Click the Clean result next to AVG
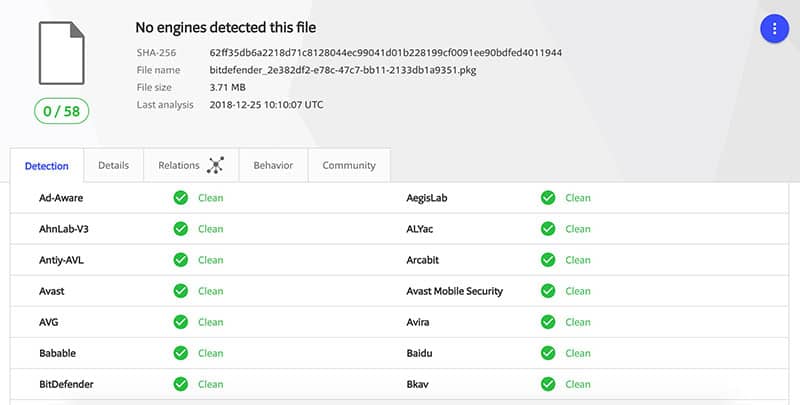Image resolution: width=800 pixels, height=405 pixels. click(x=211, y=322)
